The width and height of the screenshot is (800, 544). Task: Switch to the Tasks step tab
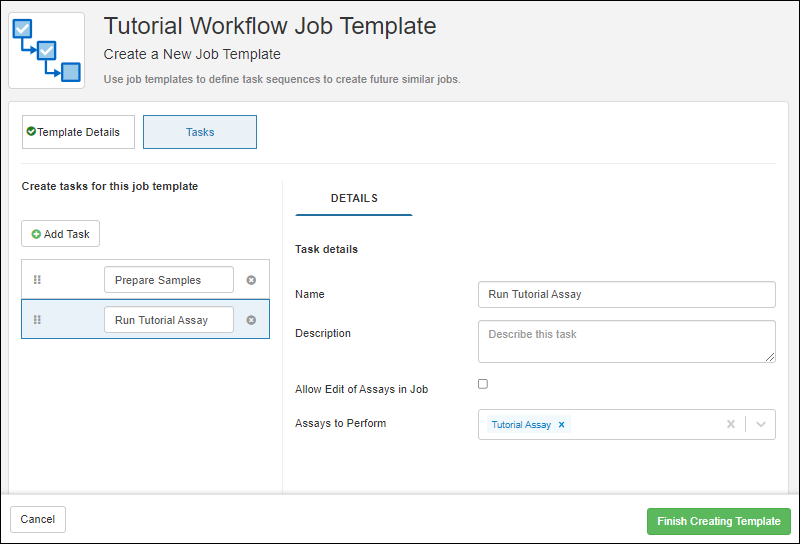click(x=200, y=132)
